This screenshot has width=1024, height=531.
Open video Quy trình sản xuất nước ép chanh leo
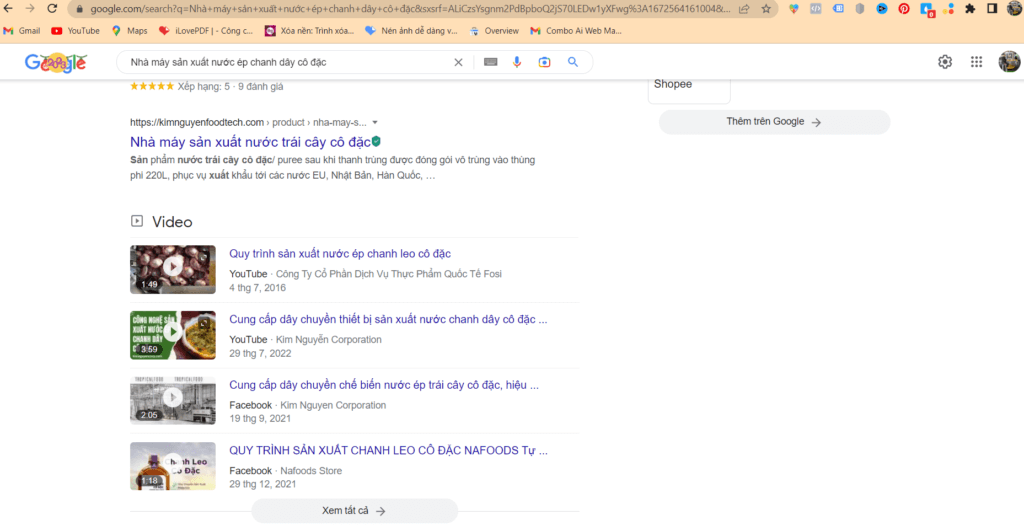tap(340, 253)
